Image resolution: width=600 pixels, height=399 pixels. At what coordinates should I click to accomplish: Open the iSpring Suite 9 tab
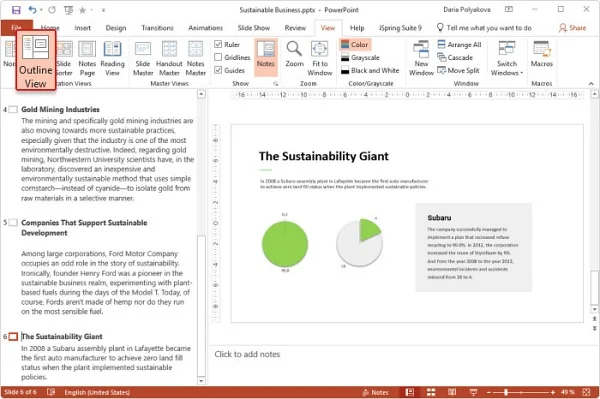400,28
